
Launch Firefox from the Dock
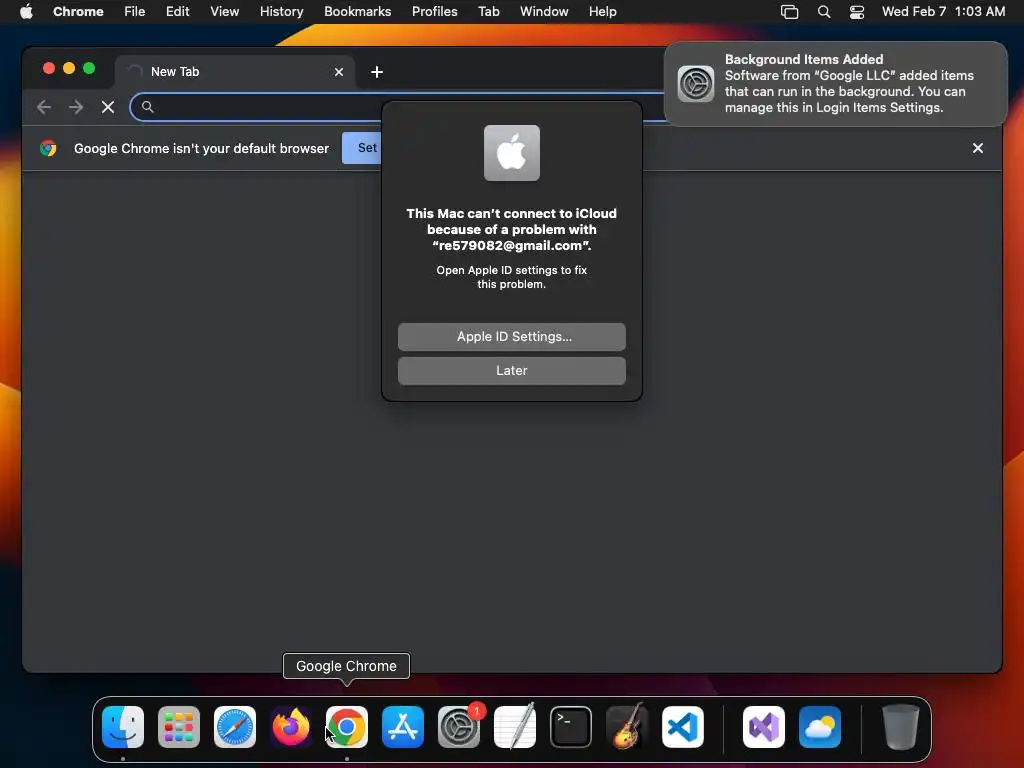291,727
